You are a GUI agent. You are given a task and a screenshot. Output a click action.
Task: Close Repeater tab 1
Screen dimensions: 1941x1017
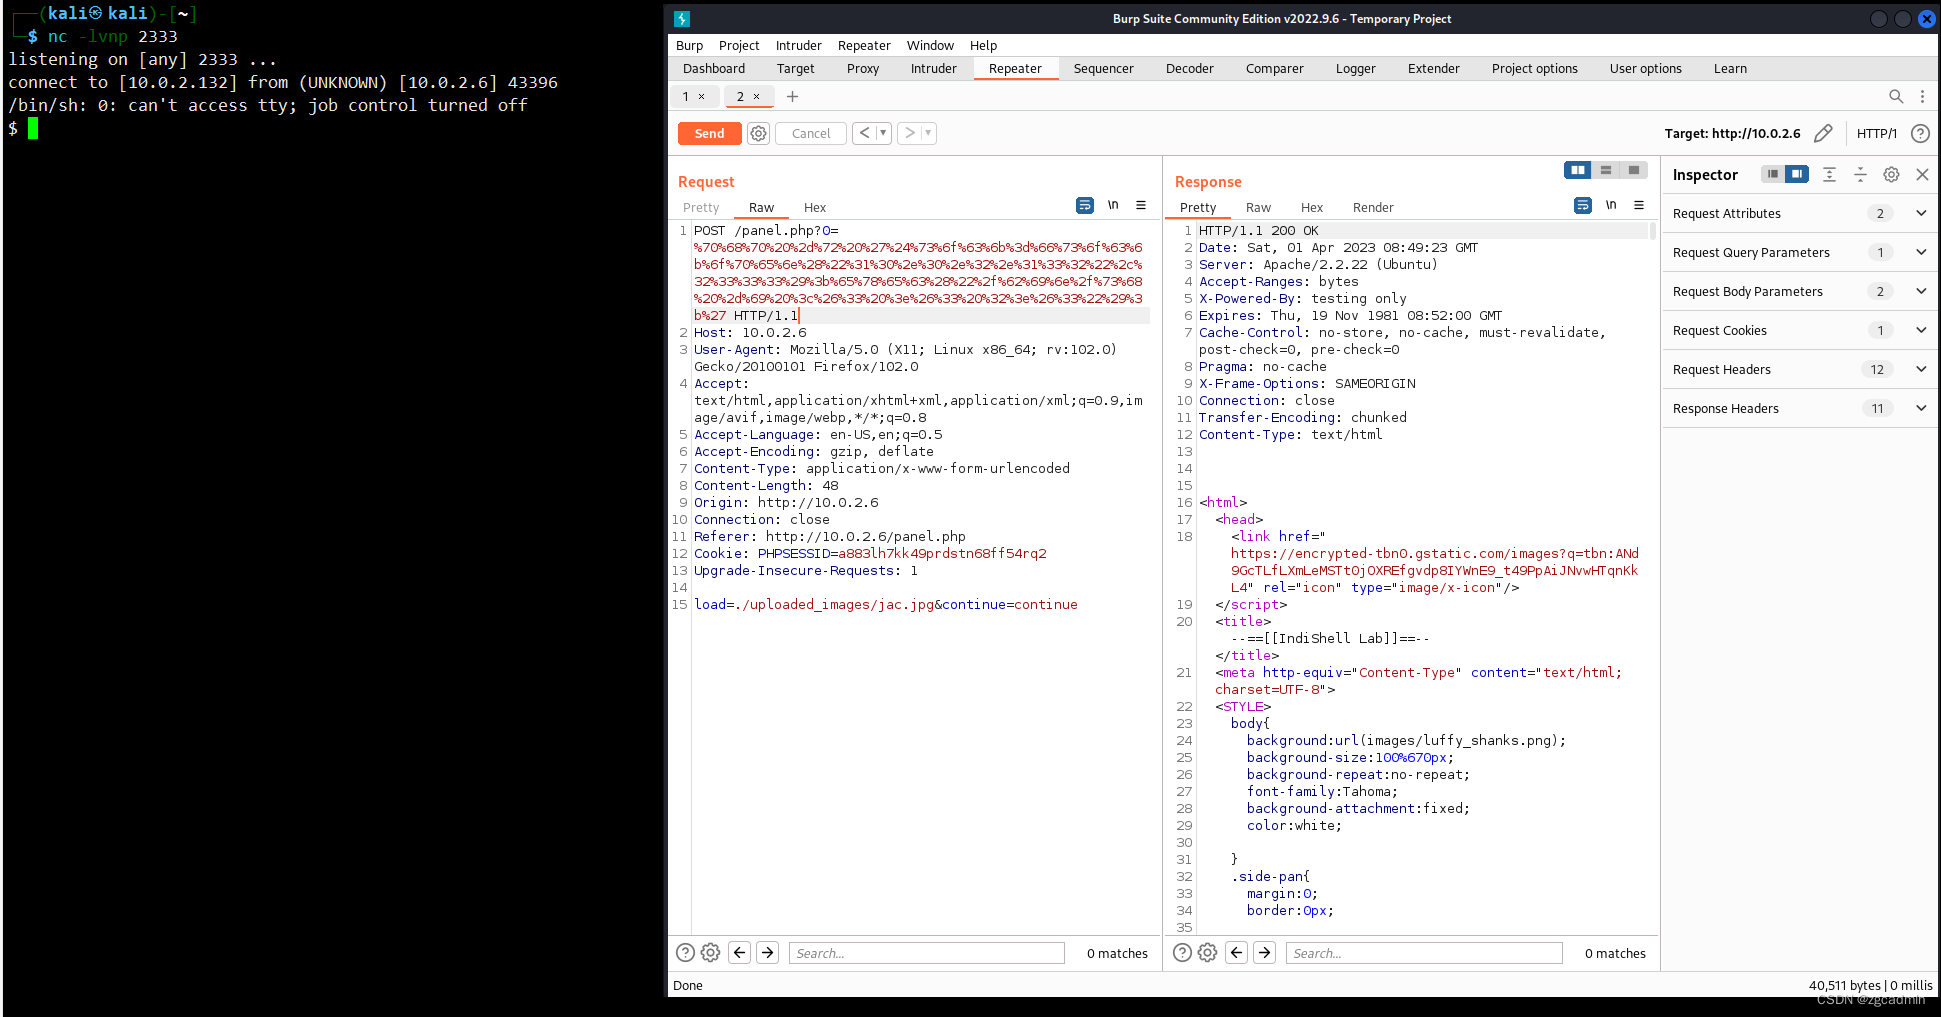pos(701,97)
